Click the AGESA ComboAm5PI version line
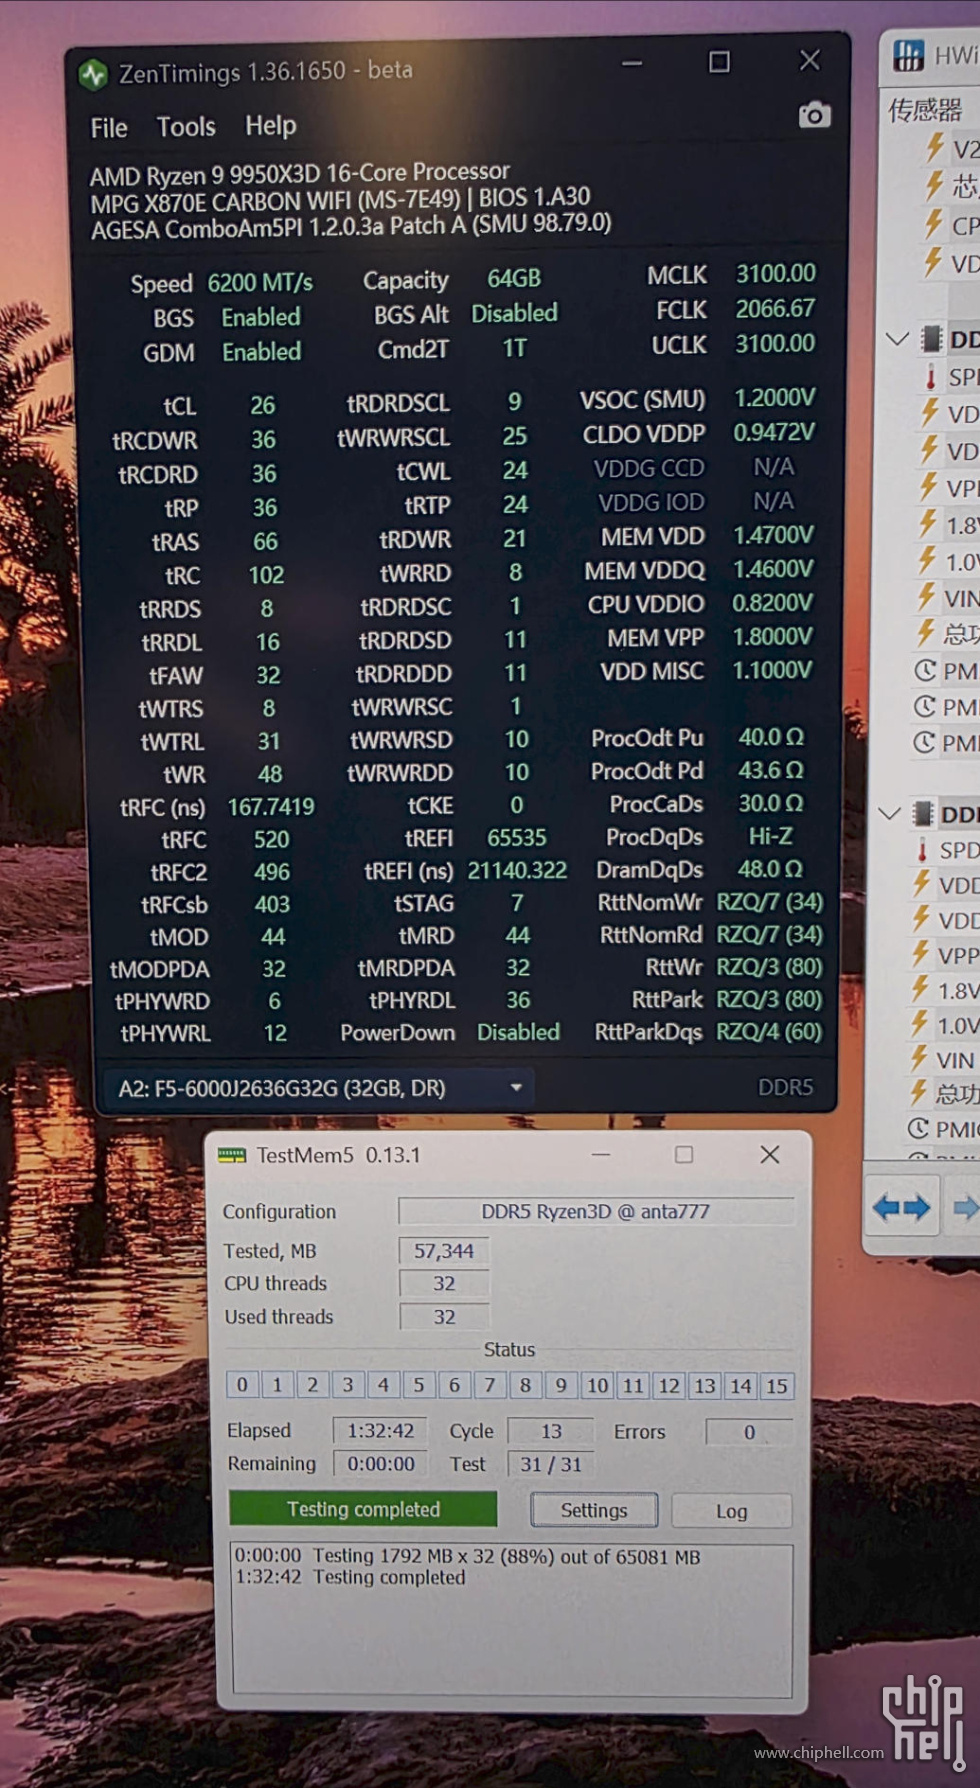 click(x=351, y=226)
